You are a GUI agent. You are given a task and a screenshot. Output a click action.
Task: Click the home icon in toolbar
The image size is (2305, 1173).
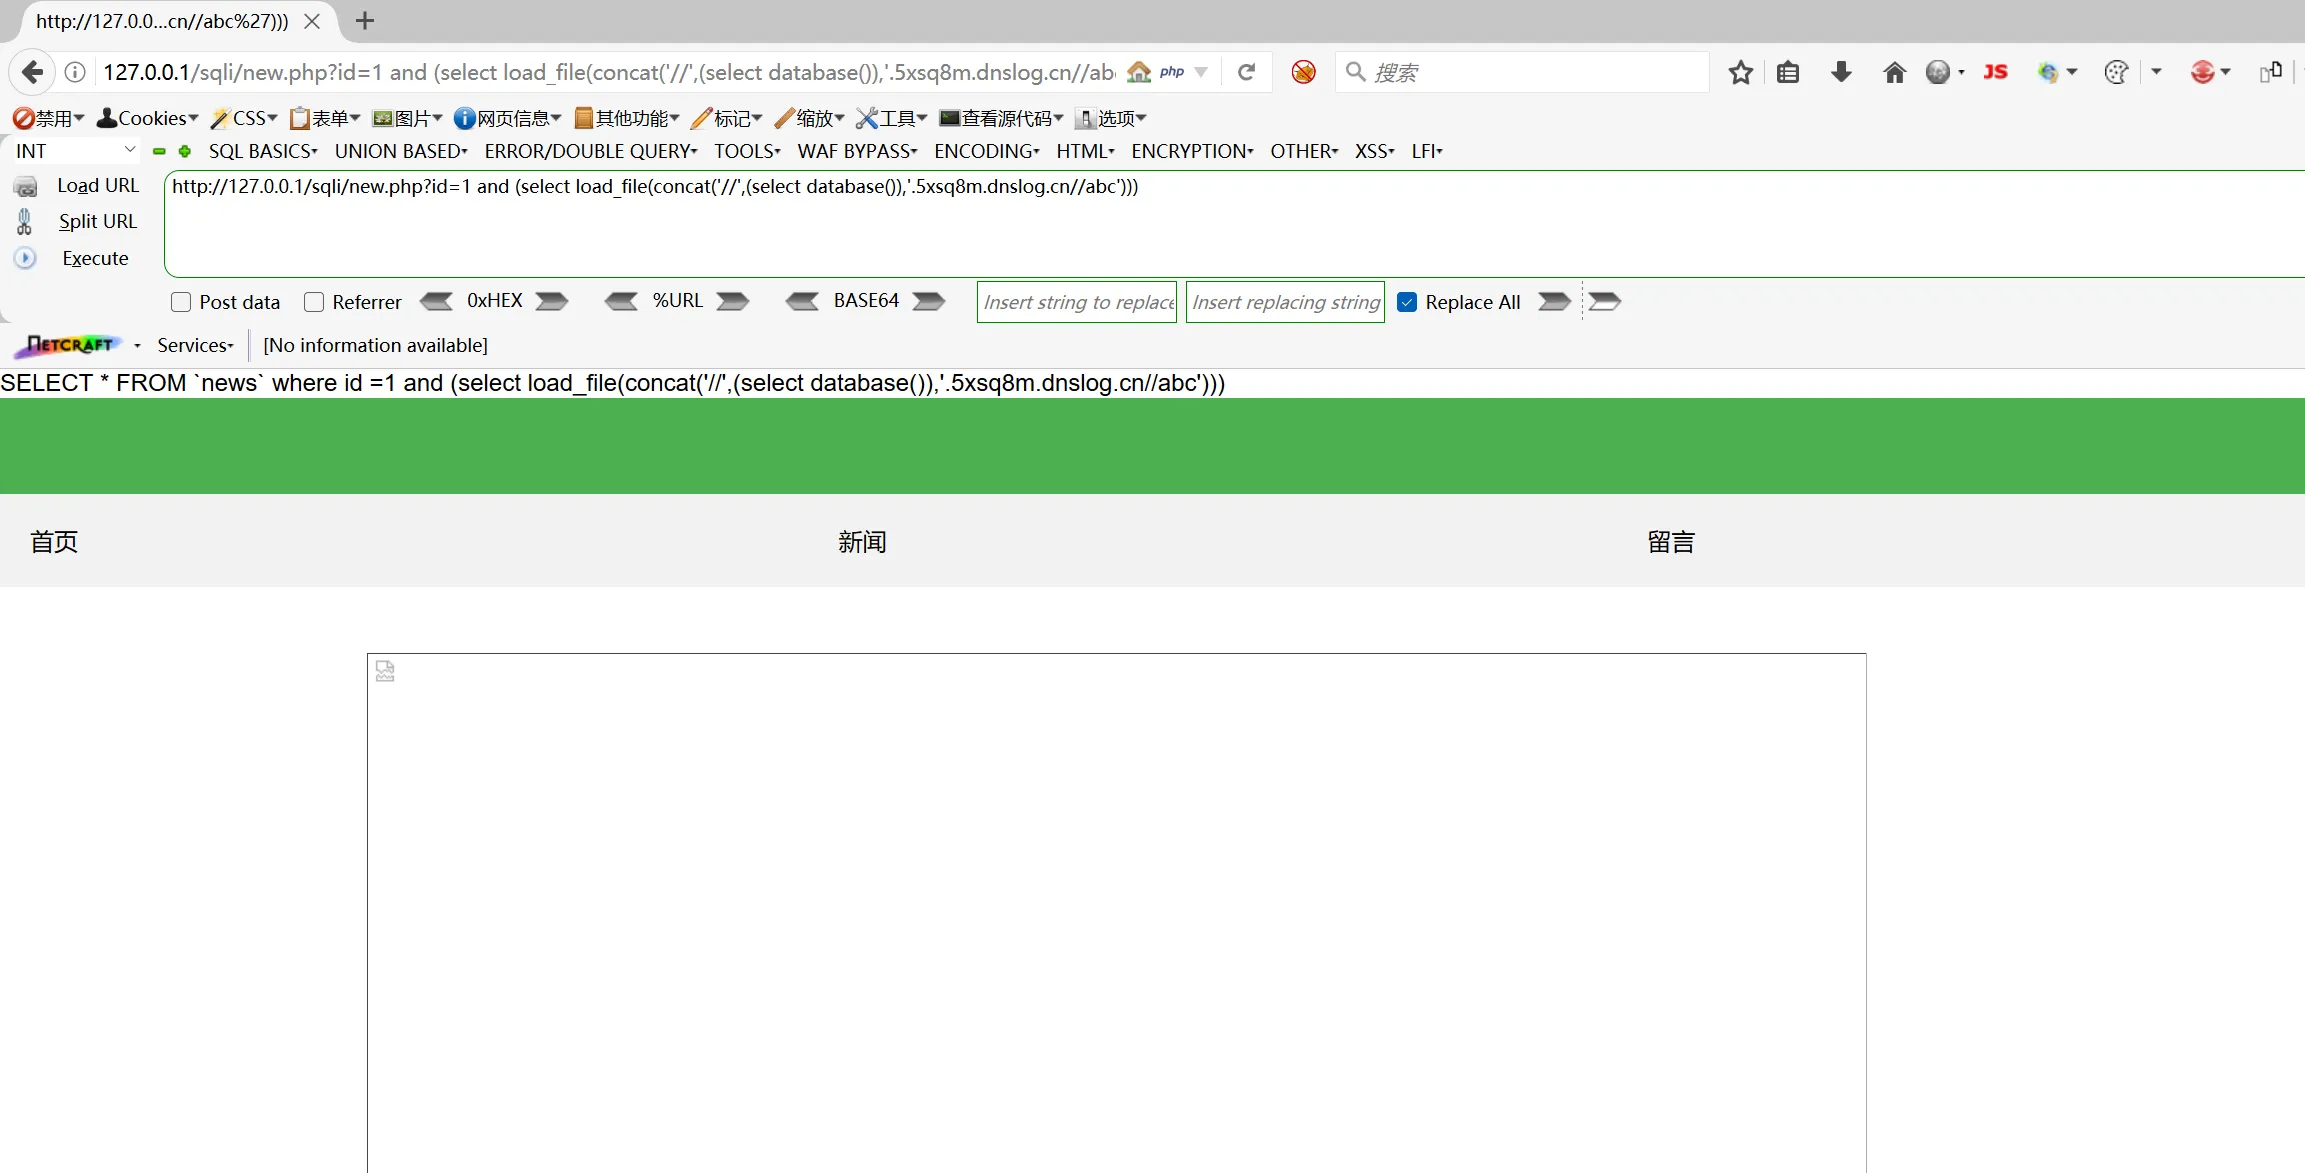click(1894, 72)
